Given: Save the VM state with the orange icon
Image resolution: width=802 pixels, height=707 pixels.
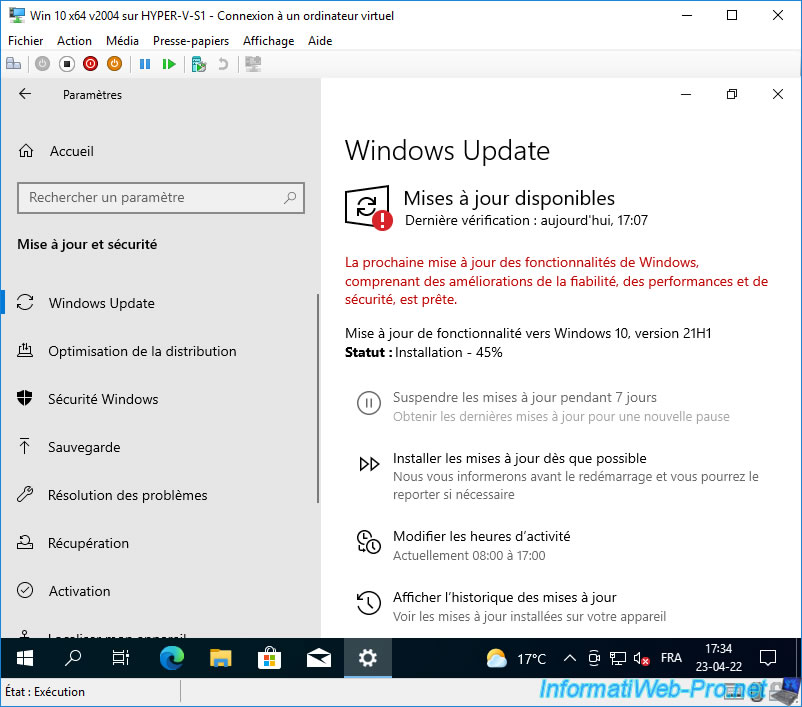Looking at the screenshot, I should 115,64.
